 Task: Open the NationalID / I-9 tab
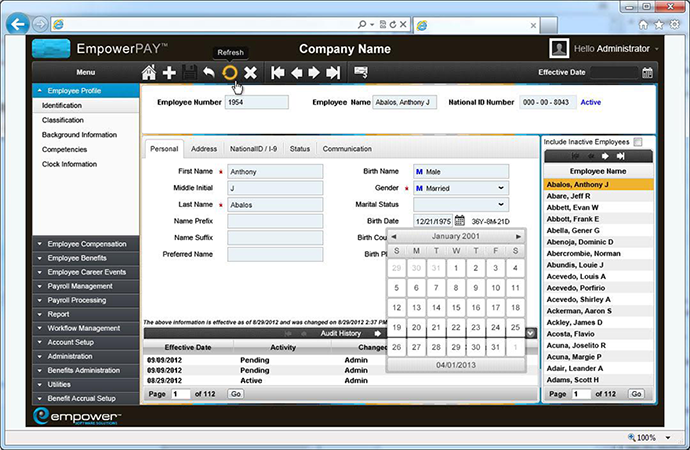tap(254, 149)
